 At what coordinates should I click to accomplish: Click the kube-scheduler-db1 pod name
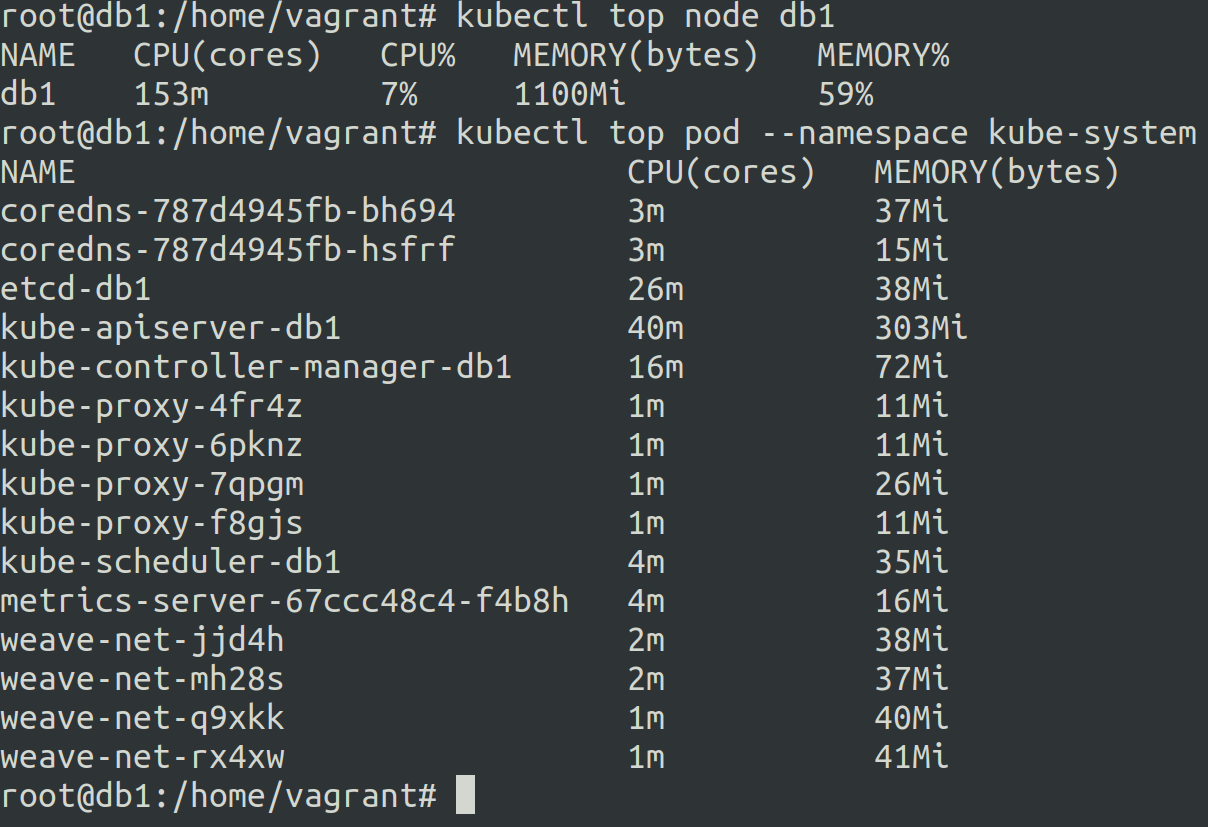pos(171,562)
